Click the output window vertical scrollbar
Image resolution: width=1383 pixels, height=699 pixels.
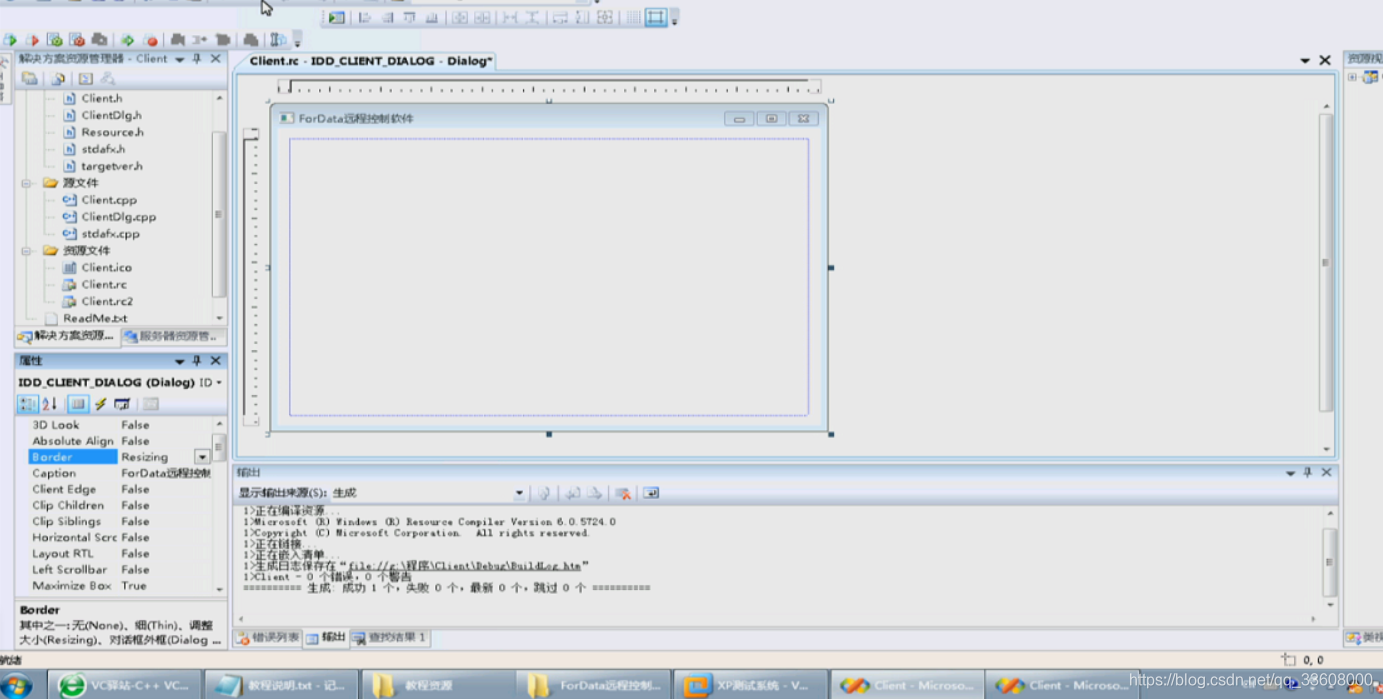click(x=1329, y=561)
